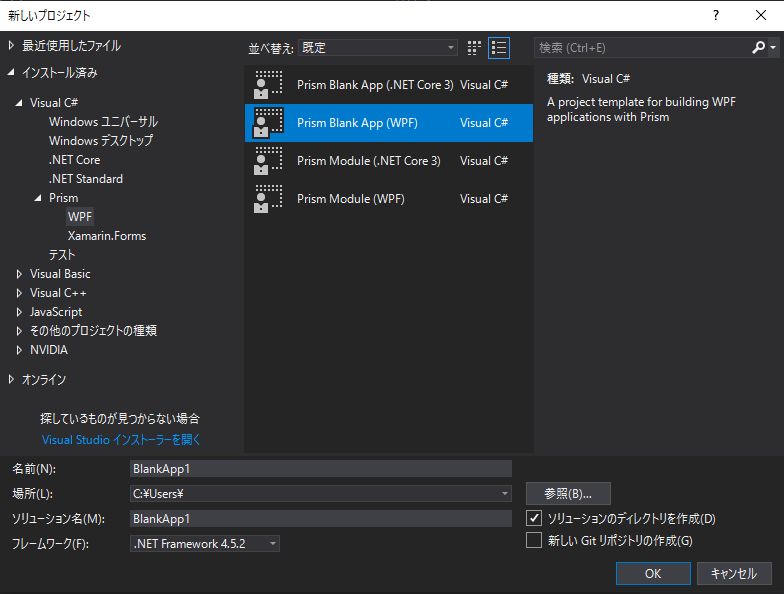The image size is (784, 594).
Task: Select Prism Module (.NET Core 3) template
Action: 388,160
